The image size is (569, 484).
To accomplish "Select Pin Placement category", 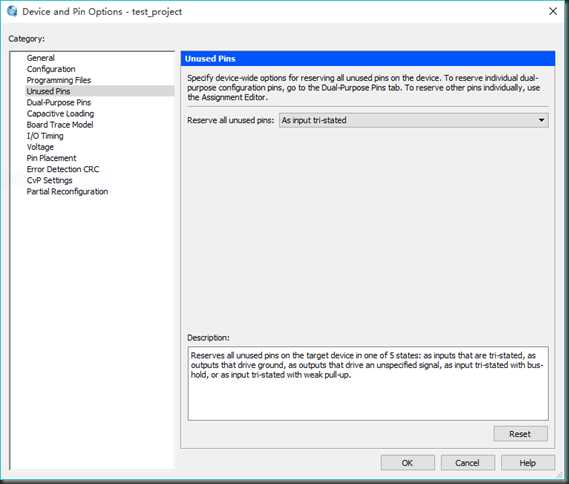I will (x=51, y=158).
